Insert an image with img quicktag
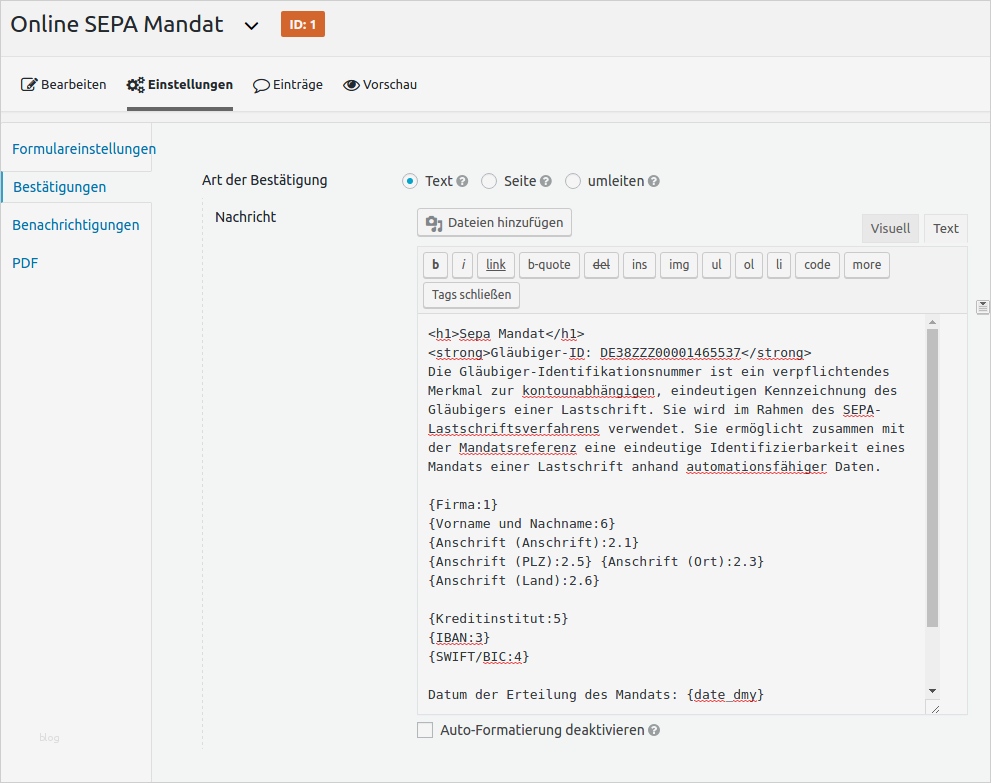This screenshot has height=783, width=991. click(679, 265)
